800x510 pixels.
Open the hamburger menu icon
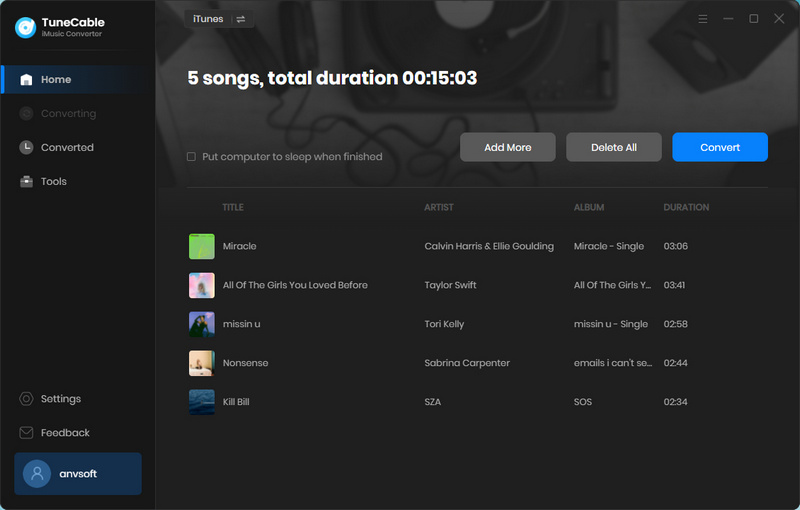click(x=703, y=19)
